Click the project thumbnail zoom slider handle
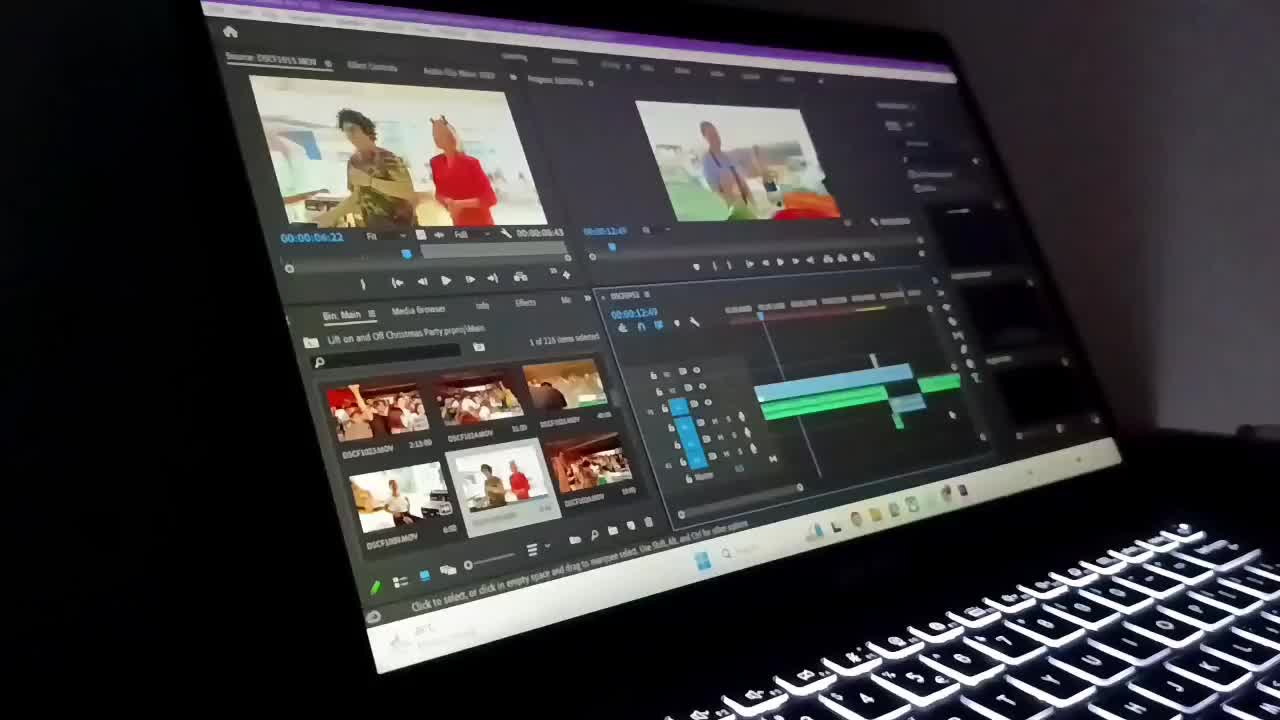This screenshot has height=720, width=1280. [x=467, y=566]
